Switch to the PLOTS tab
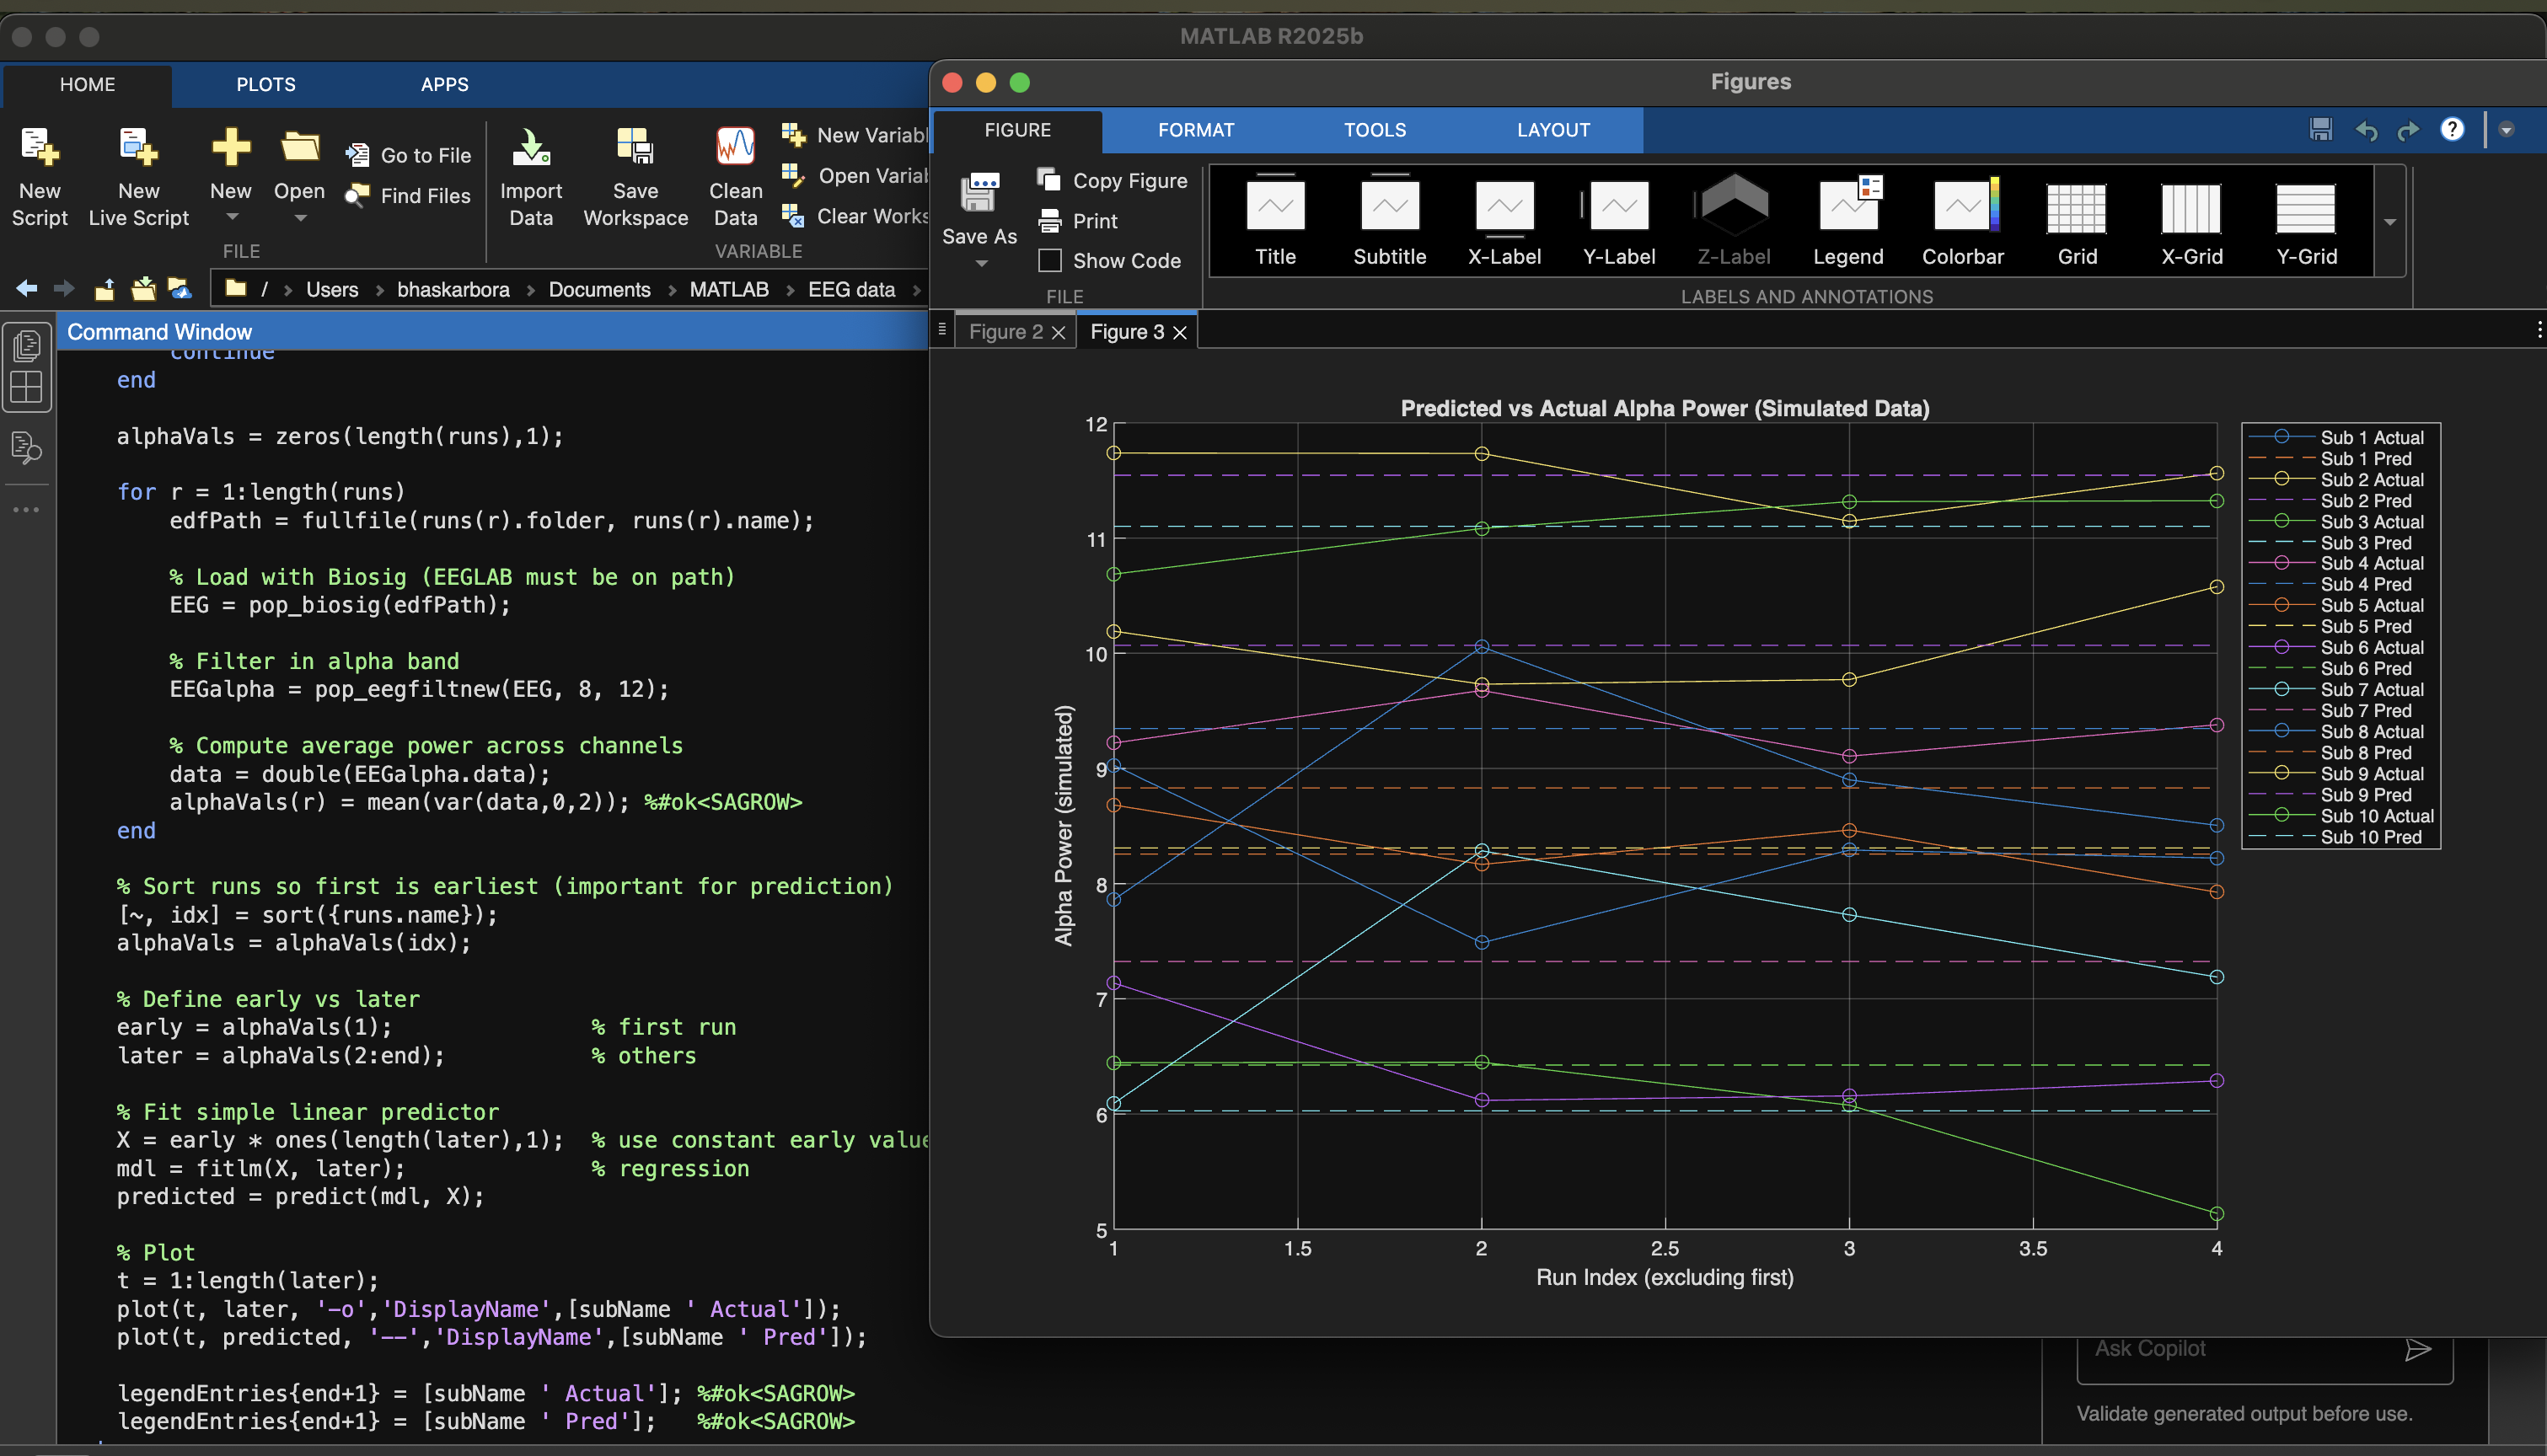 [266, 85]
